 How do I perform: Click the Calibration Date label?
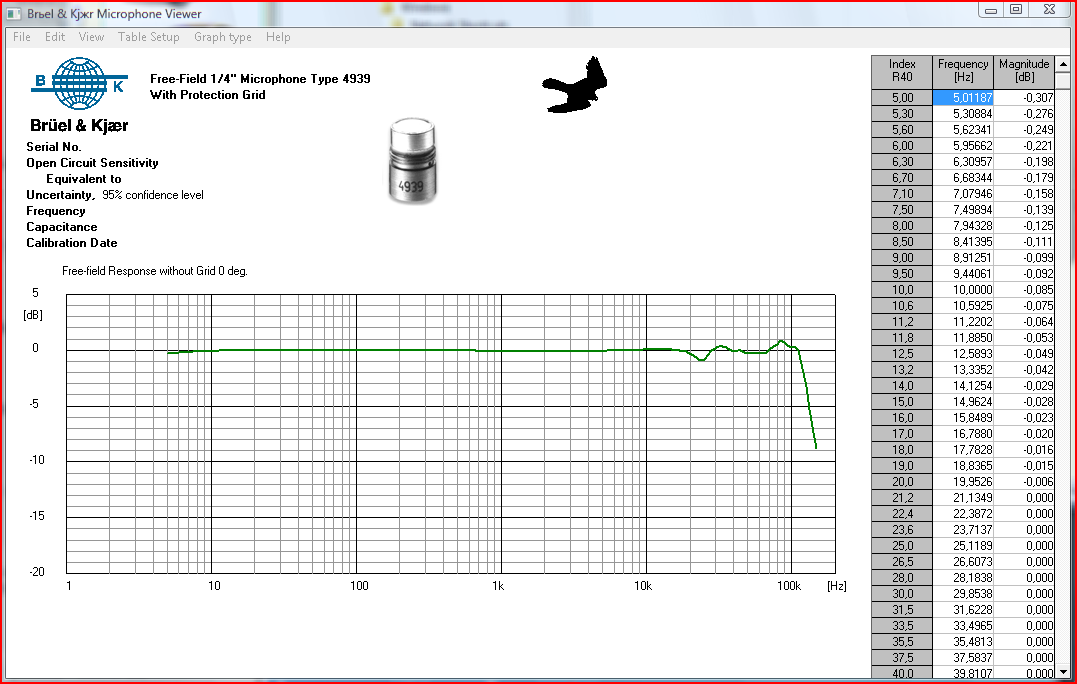[x=71, y=243]
